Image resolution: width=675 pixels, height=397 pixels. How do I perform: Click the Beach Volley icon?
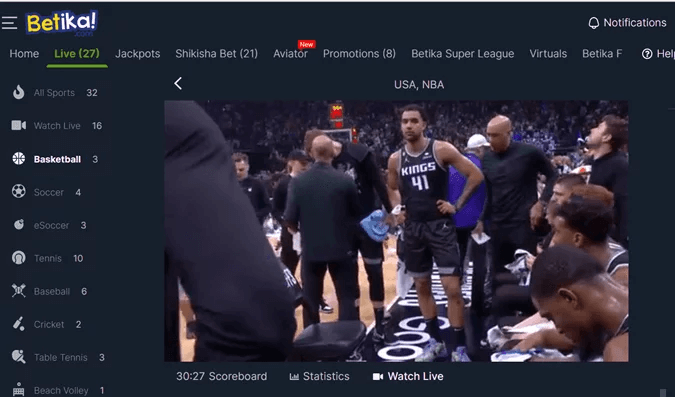pyautogui.click(x=19, y=389)
